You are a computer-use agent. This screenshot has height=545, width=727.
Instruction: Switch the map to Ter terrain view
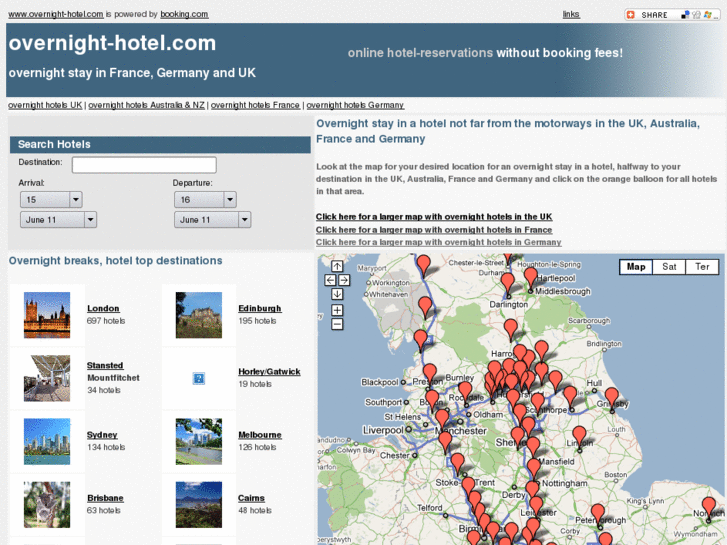[x=702, y=267]
